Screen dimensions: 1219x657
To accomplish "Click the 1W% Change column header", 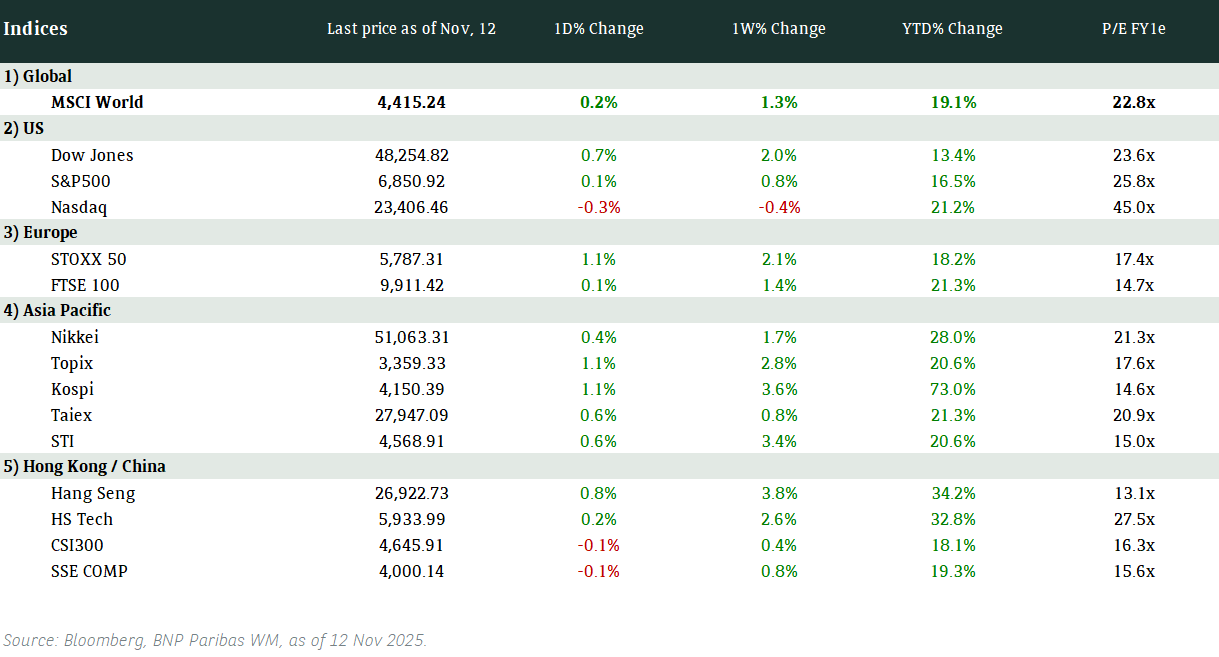I will [x=779, y=29].
